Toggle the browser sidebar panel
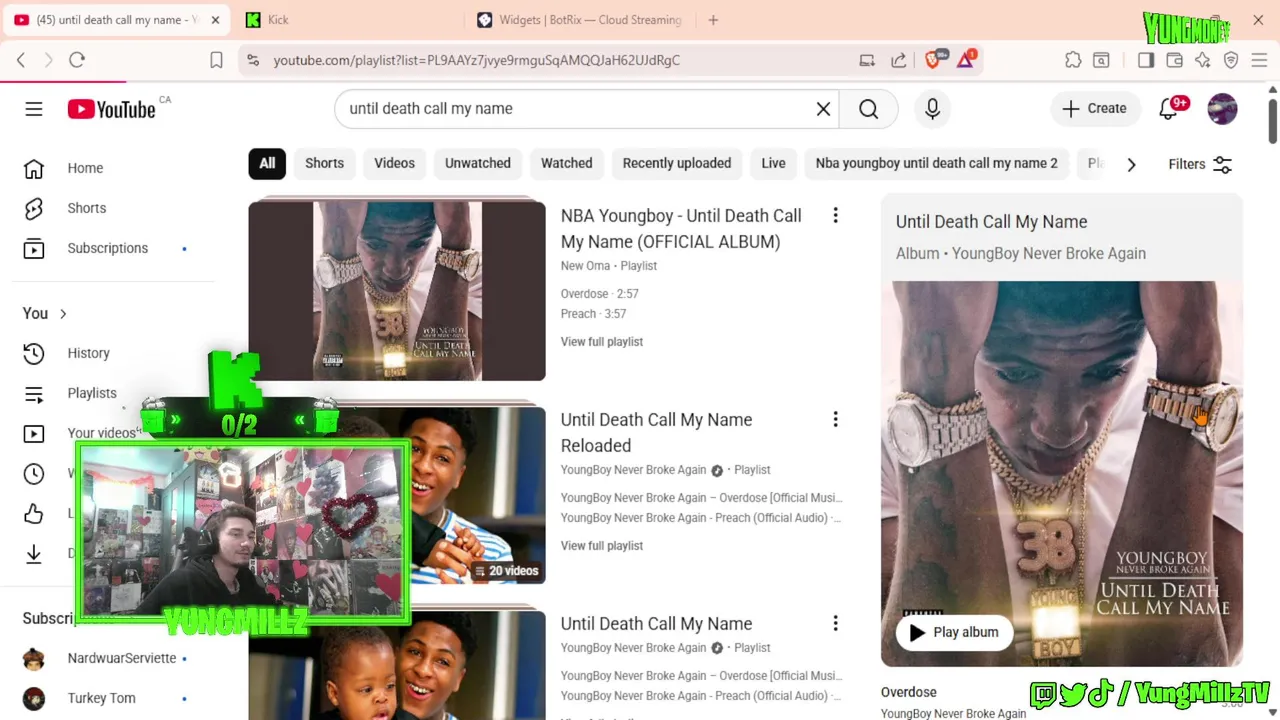1280x720 pixels. (1146, 60)
